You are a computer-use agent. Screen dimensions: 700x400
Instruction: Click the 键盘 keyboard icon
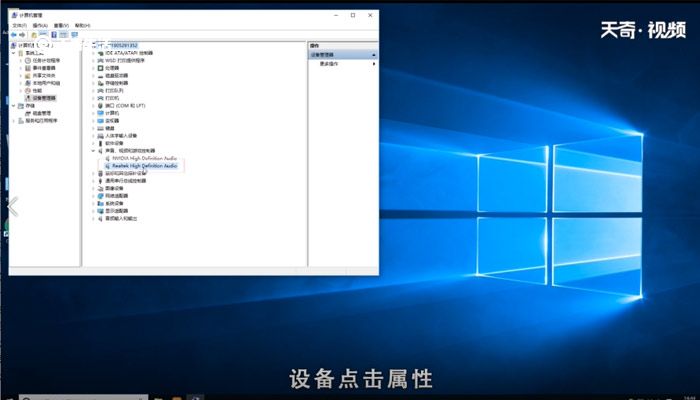click(100, 128)
